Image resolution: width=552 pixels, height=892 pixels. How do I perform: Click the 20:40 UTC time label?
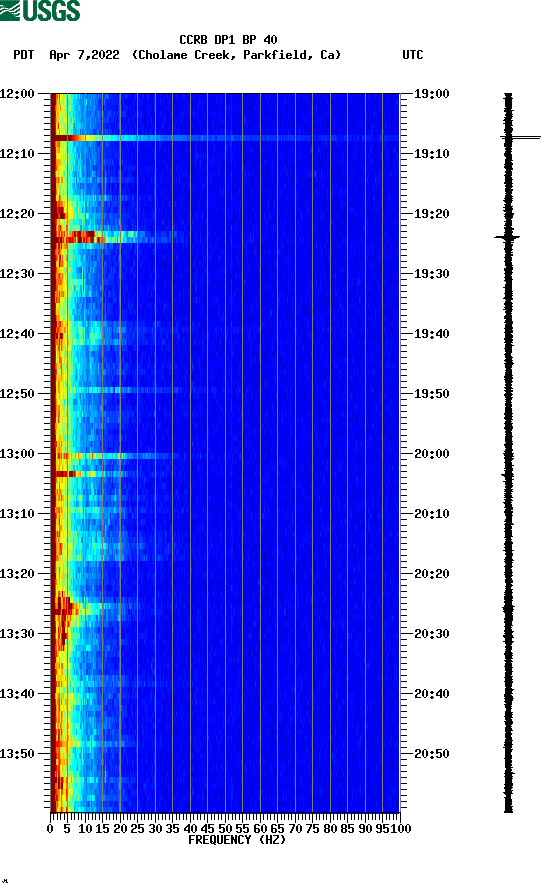click(432, 694)
